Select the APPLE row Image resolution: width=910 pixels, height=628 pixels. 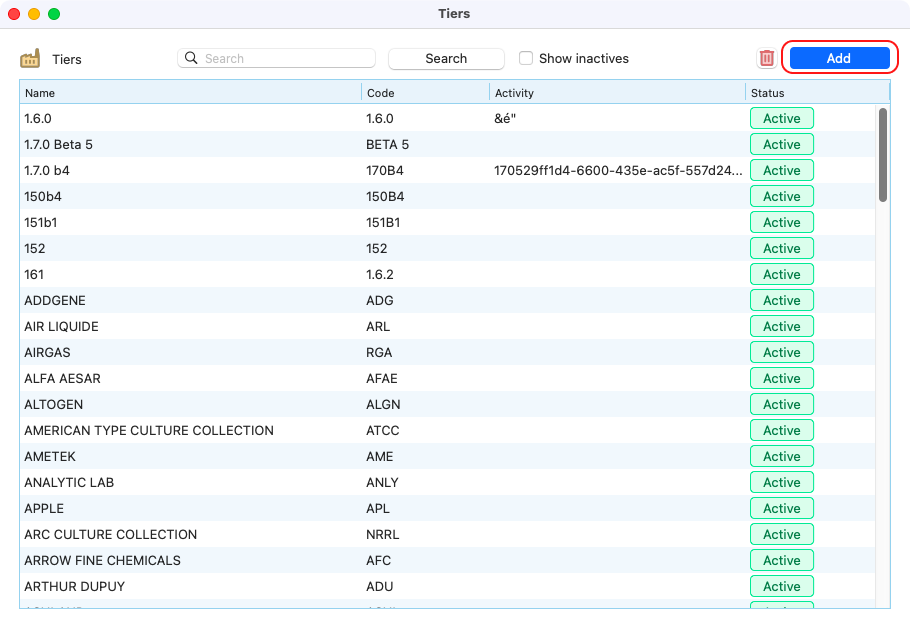[447, 509]
